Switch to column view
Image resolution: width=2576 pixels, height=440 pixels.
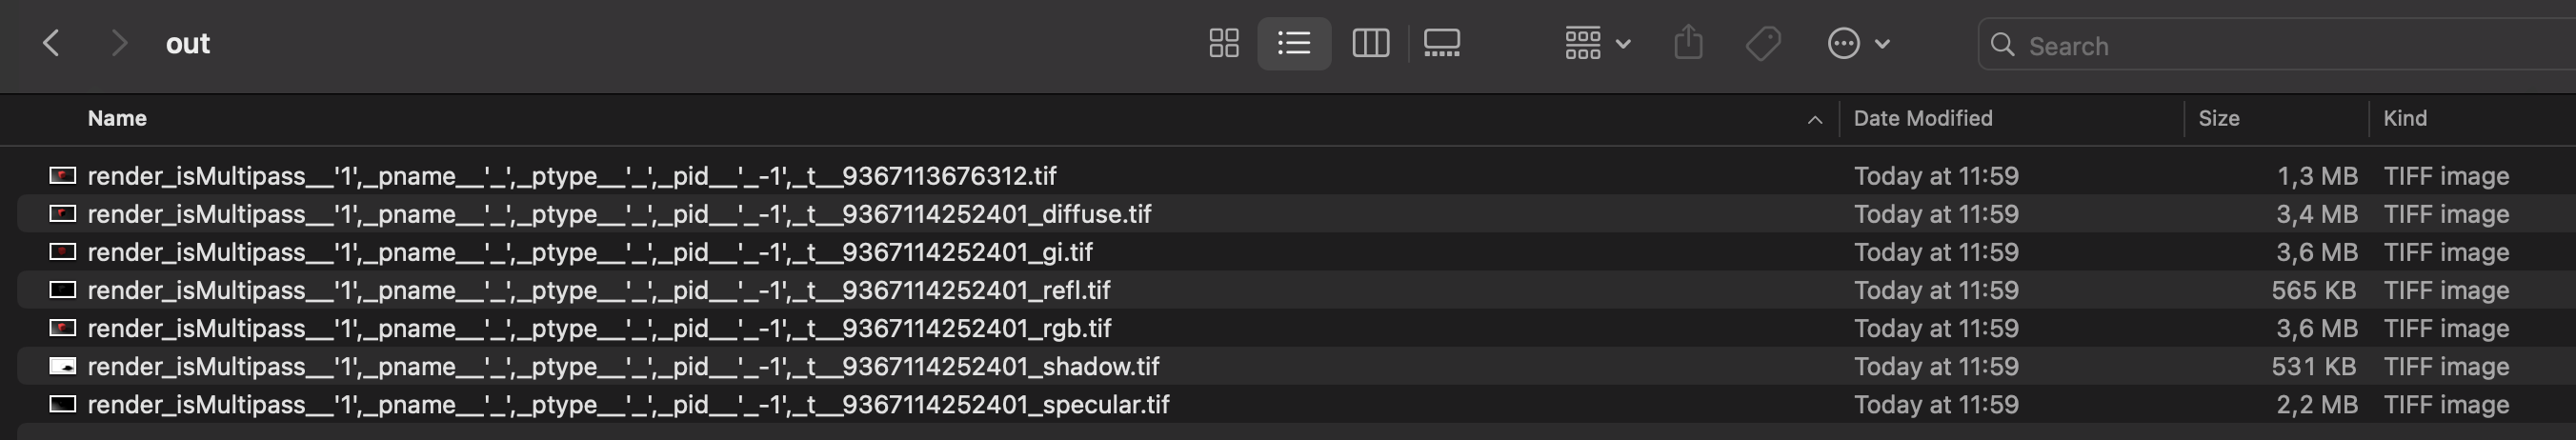pyautogui.click(x=1370, y=43)
